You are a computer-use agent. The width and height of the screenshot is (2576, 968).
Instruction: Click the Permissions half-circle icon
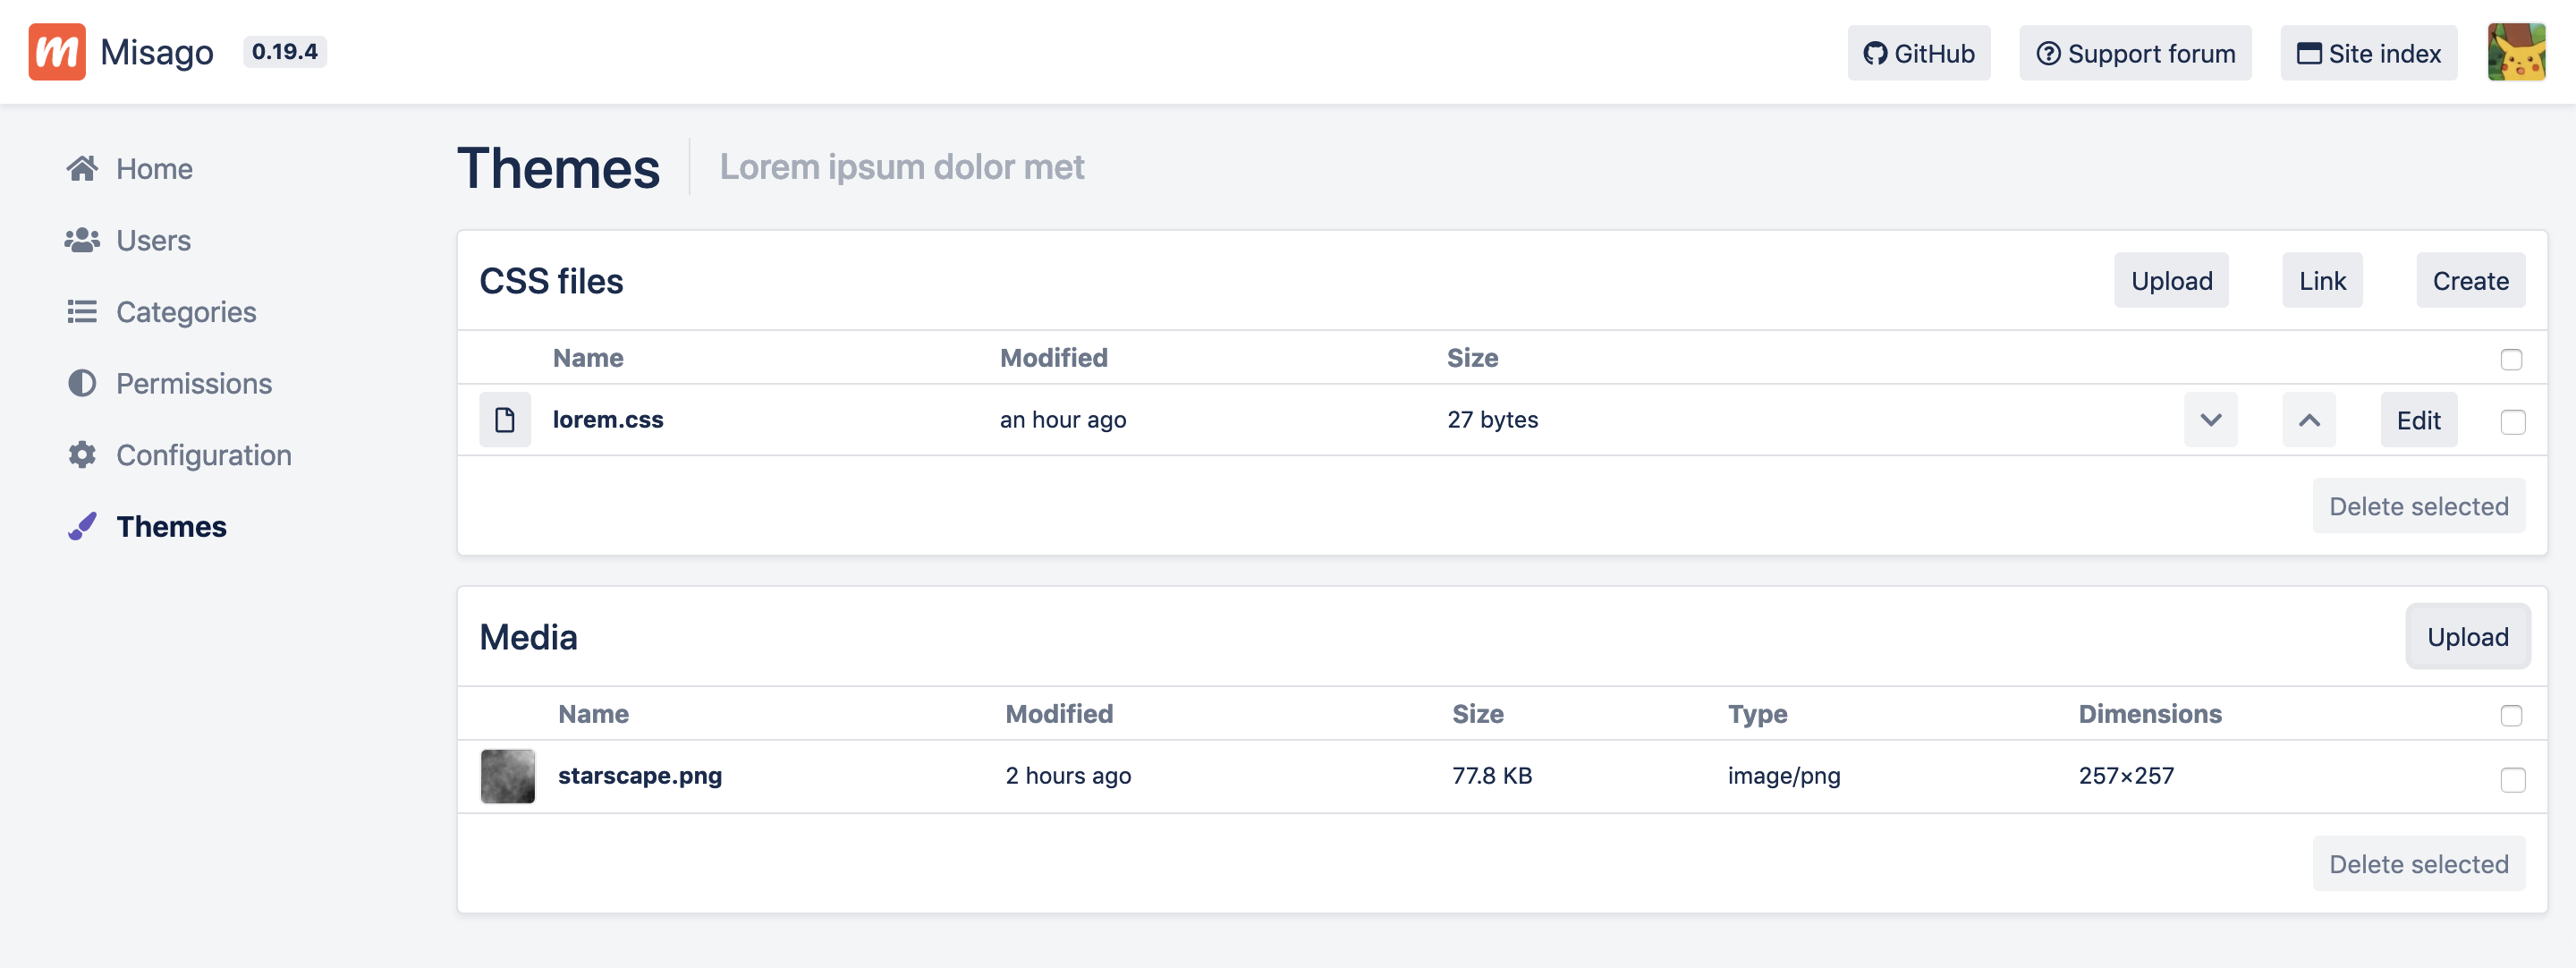click(x=82, y=383)
